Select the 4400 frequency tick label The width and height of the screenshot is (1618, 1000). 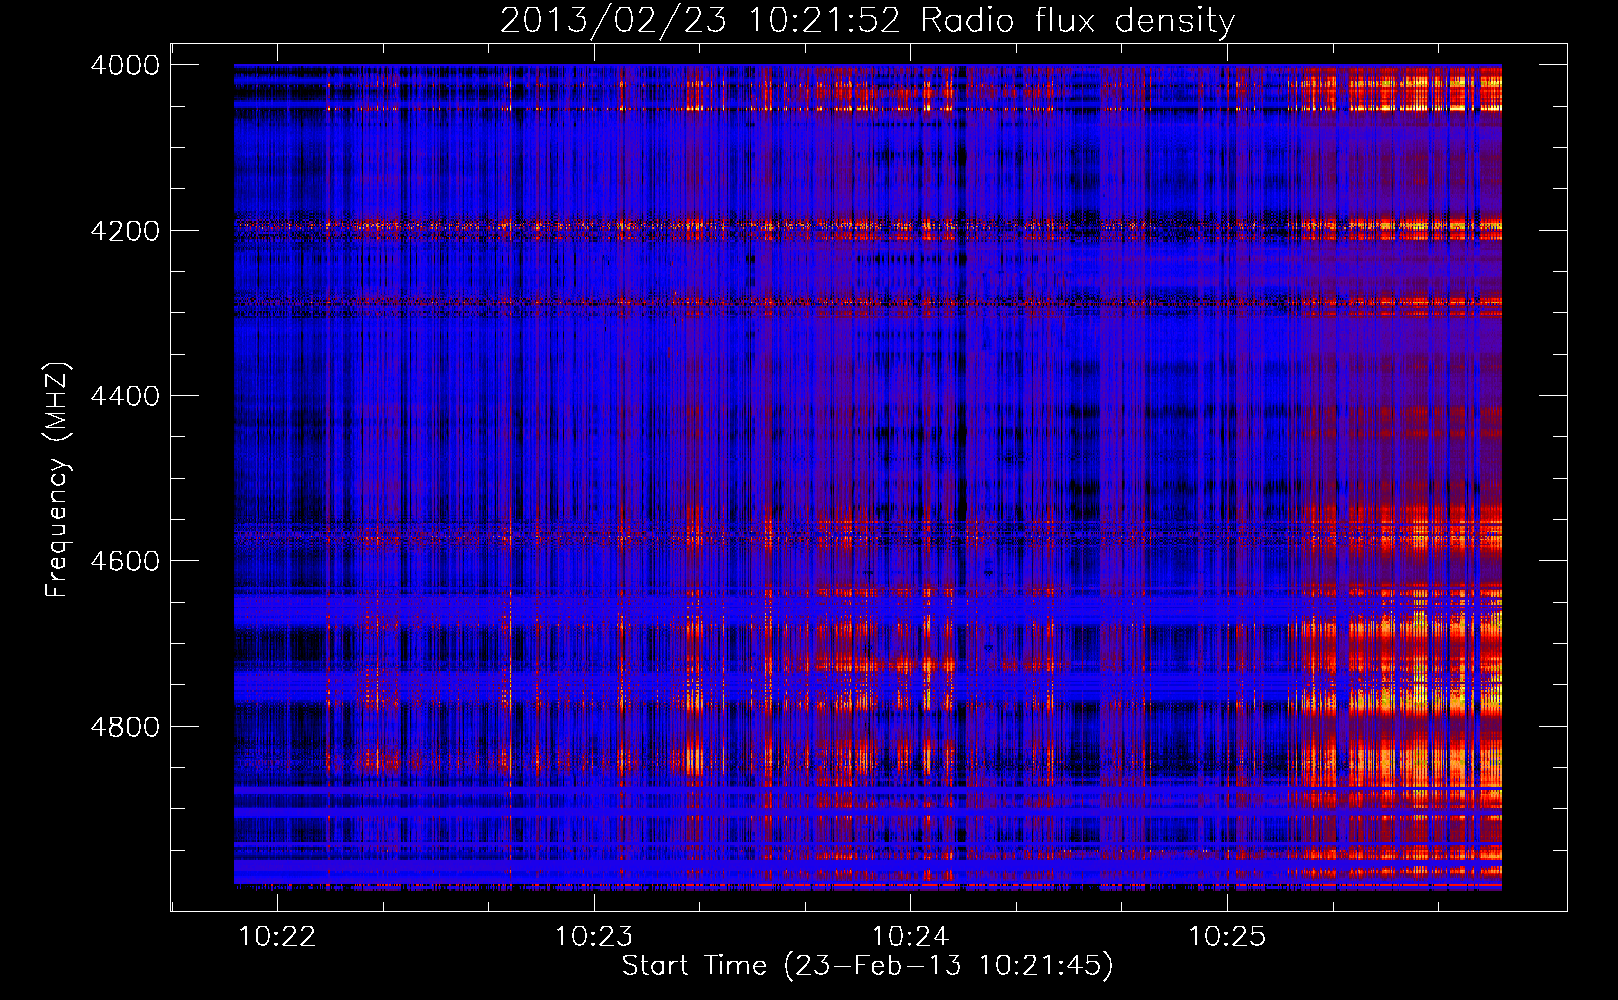coord(125,396)
